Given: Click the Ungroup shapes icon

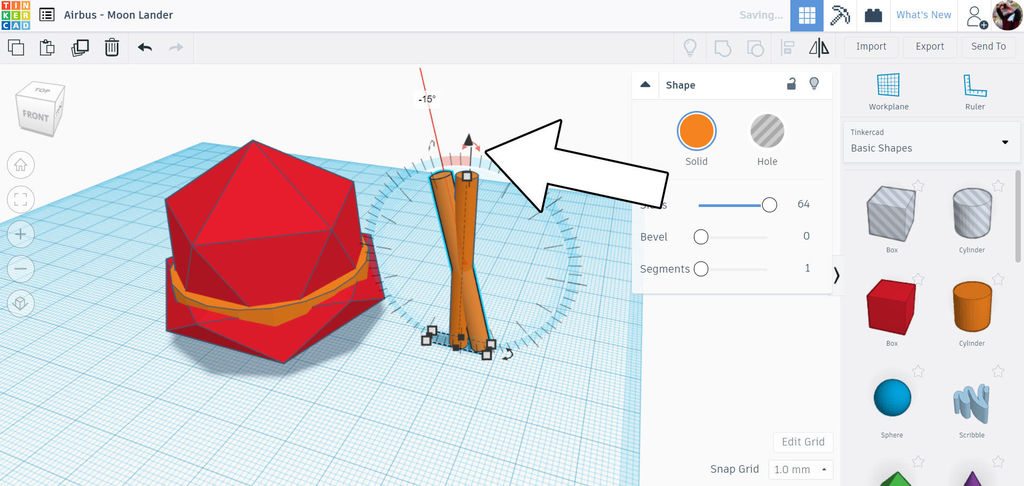Looking at the screenshot, I should [x=755, y=47].
